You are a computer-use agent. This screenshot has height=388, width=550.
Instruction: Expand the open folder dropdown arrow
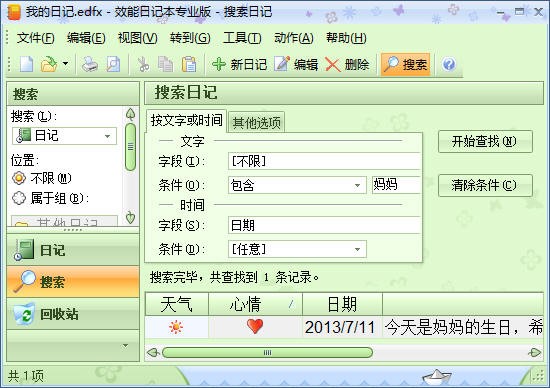coord(66,64)
